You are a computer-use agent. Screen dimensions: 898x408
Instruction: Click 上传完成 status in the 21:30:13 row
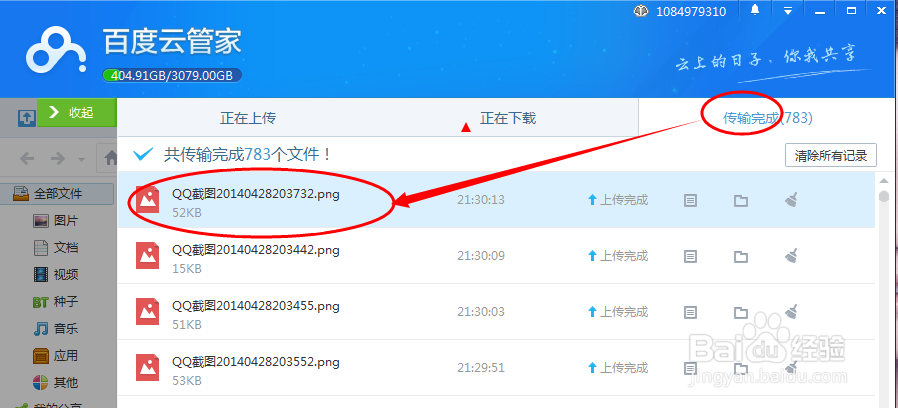(x=618, y=200)
